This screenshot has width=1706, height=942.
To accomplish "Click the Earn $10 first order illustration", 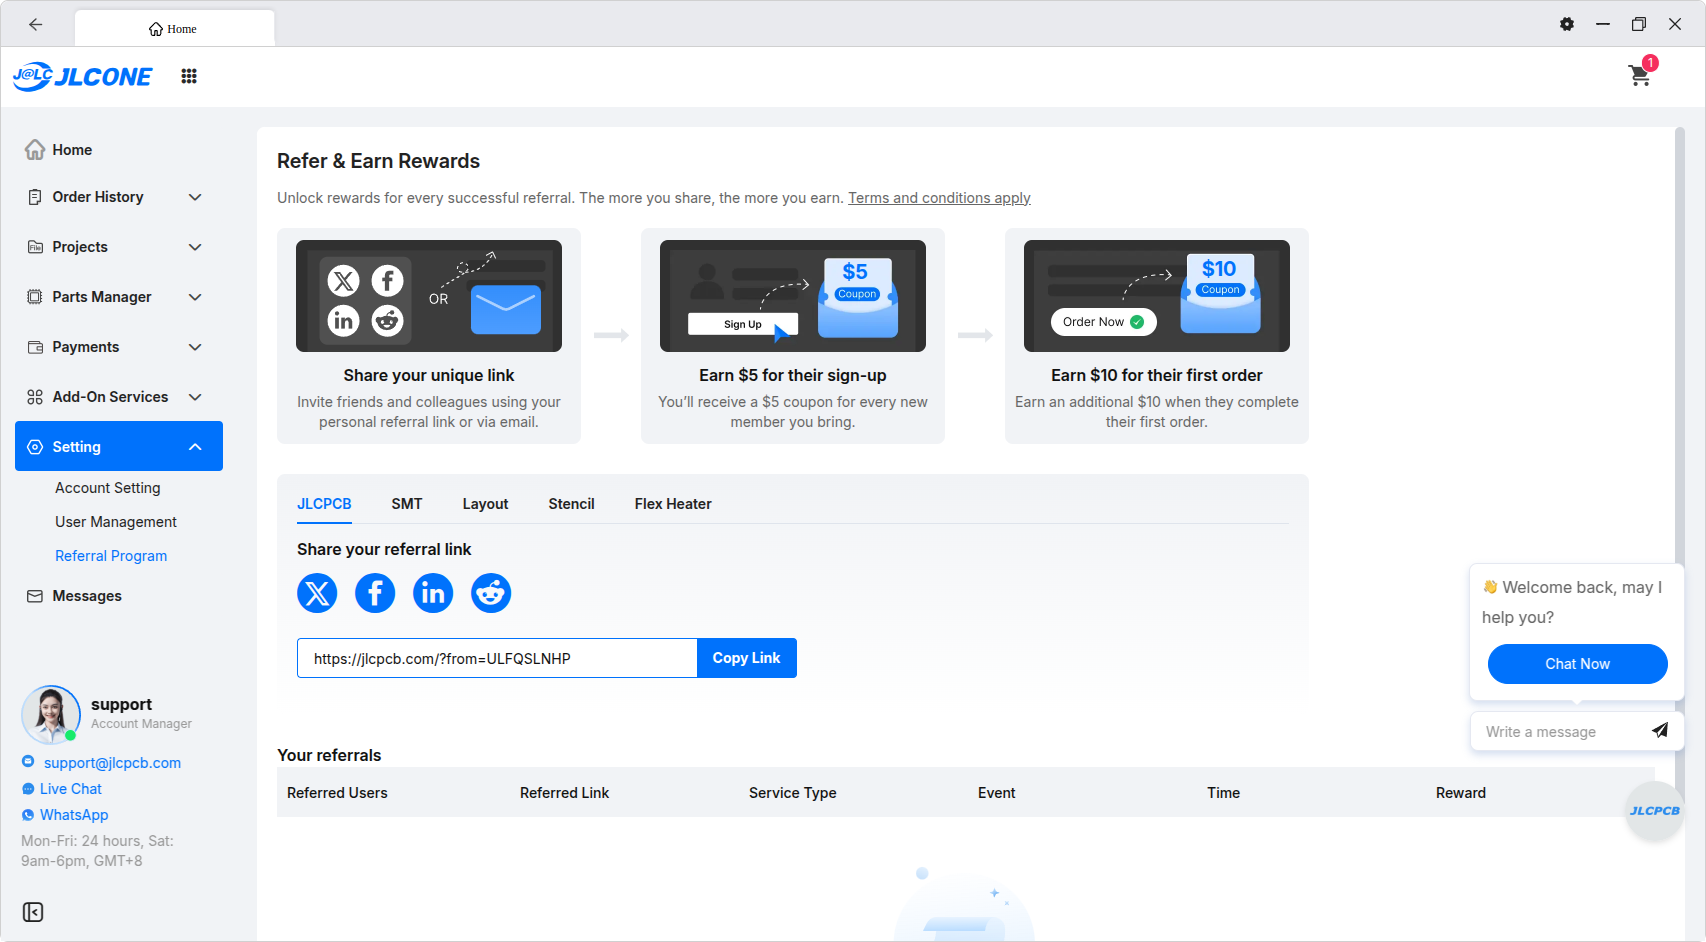I will 1157,296.
